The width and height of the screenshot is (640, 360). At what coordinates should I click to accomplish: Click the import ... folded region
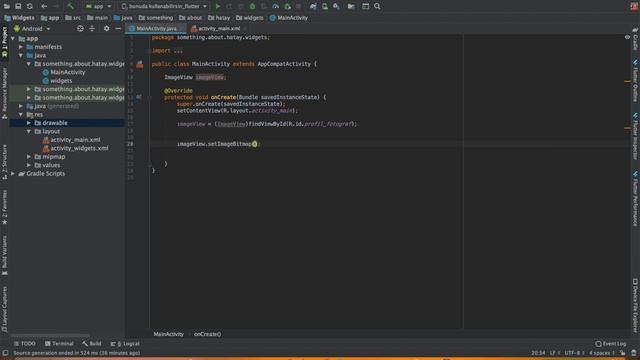(167, 51)
